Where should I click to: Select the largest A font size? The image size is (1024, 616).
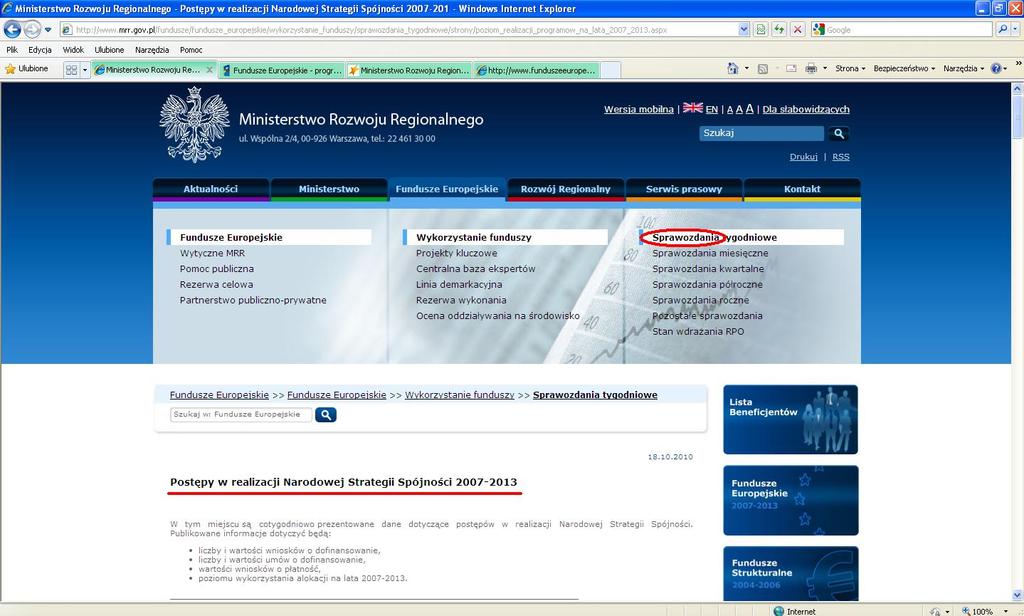[749, 108]
